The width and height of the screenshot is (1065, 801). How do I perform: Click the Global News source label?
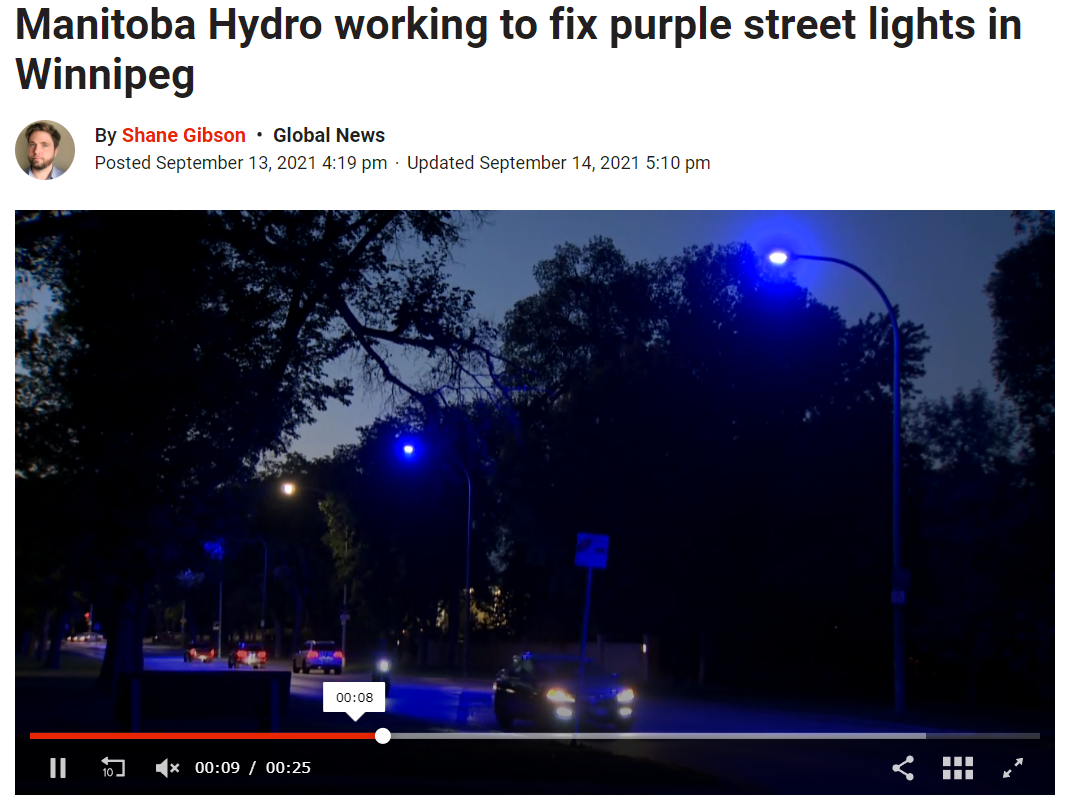click(x=329, y=135)
